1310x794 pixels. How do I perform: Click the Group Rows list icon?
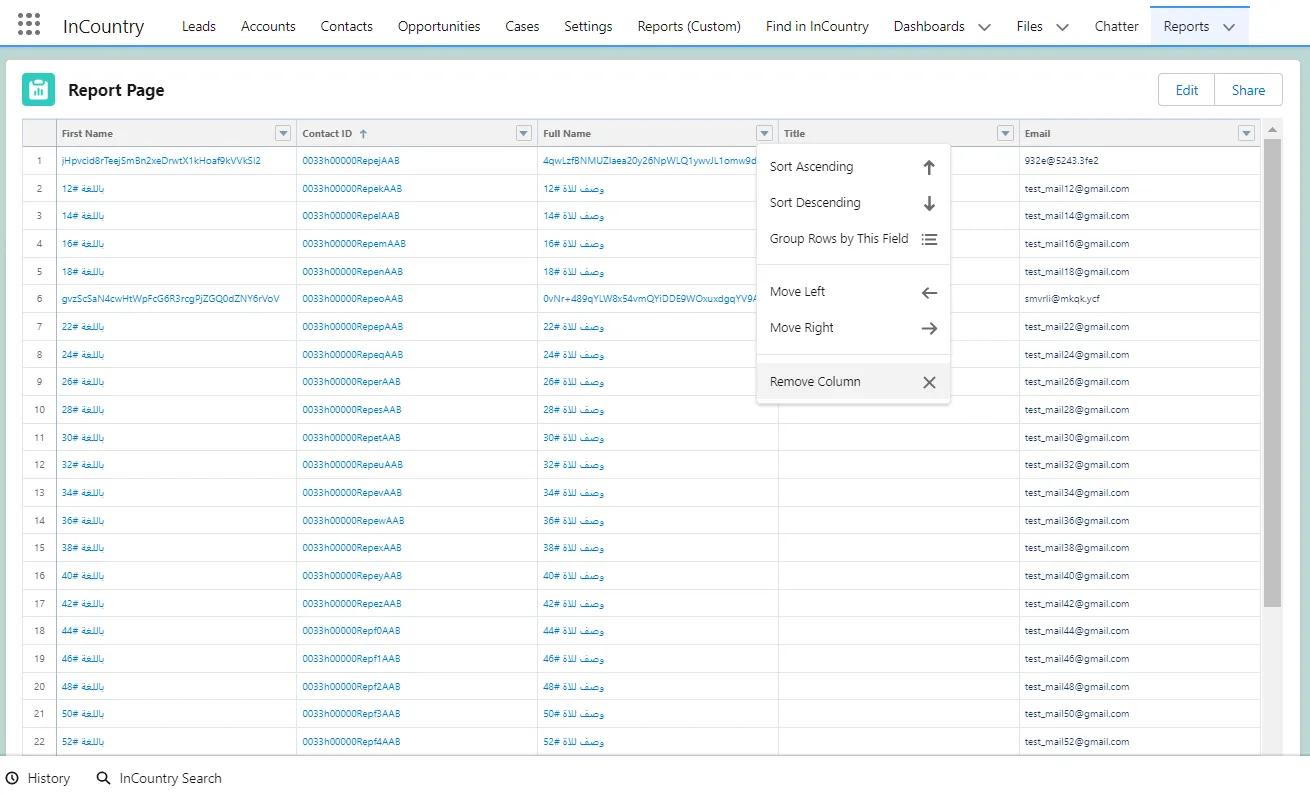click(x=928, y=239)
